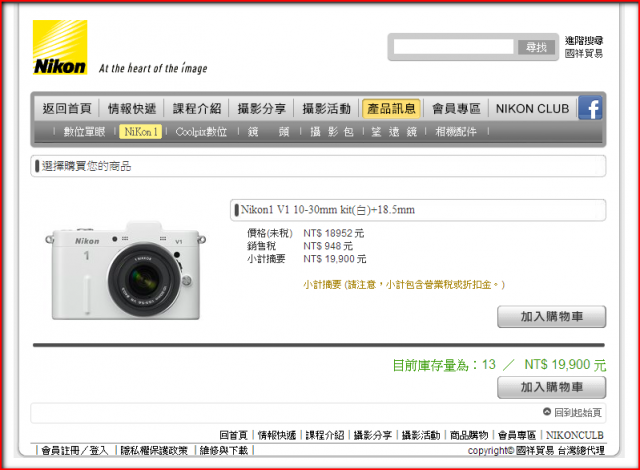
Task: Click the 回到起始頁 up-arrow icon
Action: (547, 412)
